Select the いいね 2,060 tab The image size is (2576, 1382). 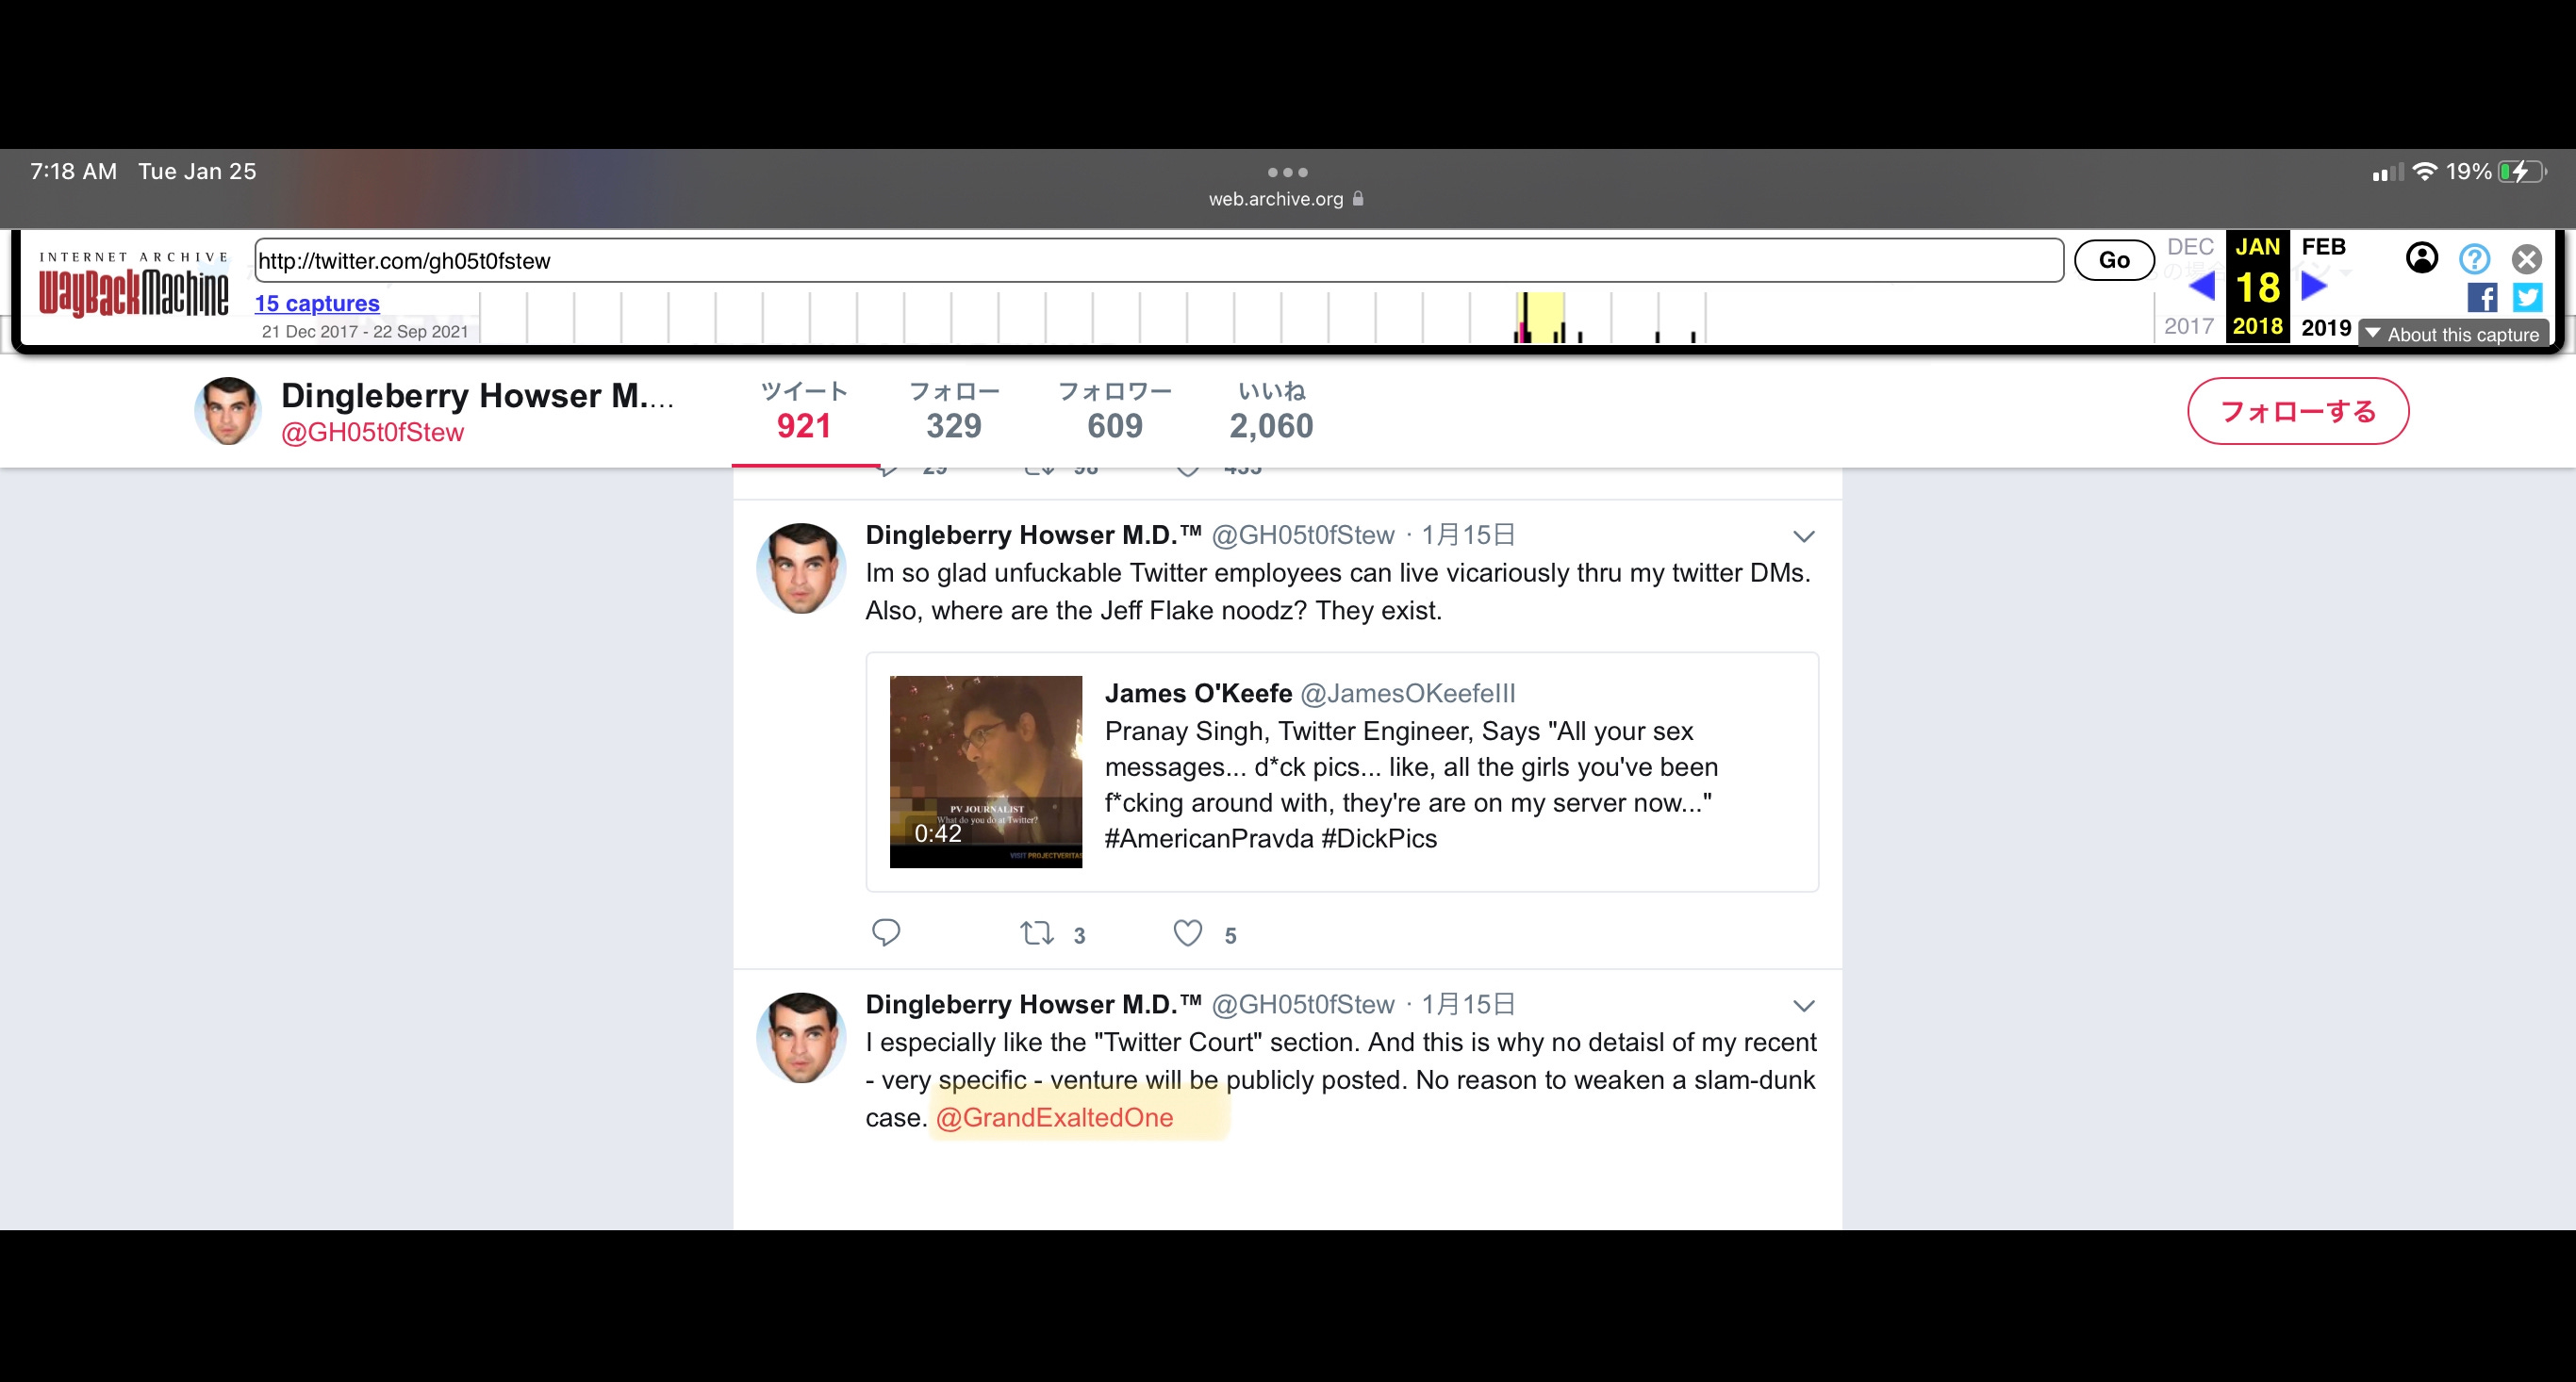1271,411
